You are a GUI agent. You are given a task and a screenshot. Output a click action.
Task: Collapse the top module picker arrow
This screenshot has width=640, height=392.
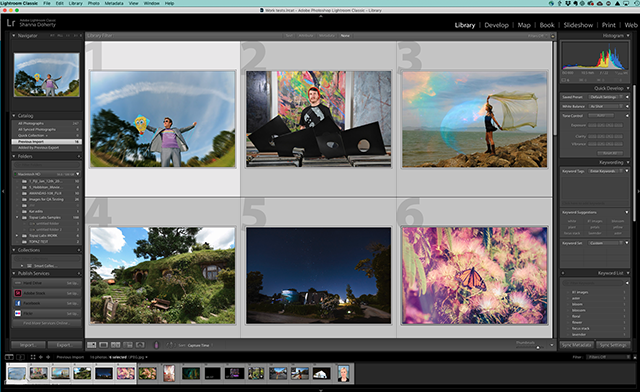[x=320, y=16]
